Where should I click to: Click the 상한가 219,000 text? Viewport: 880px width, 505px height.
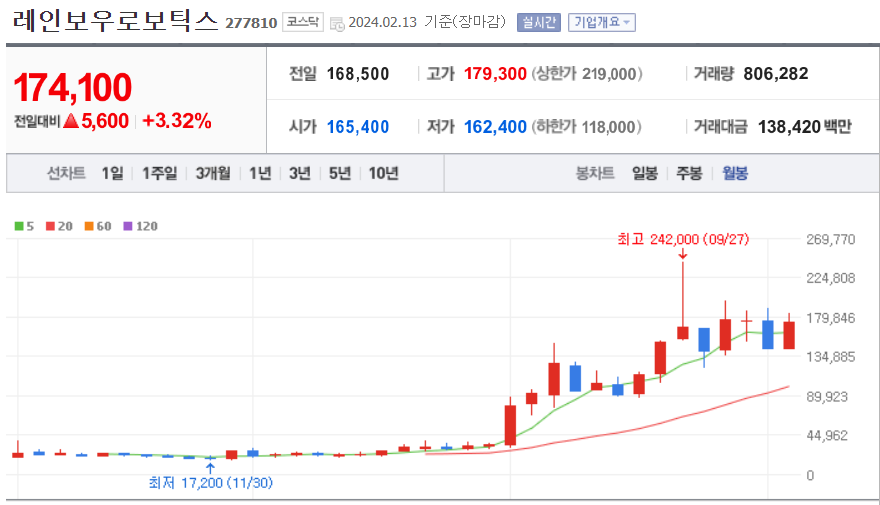click(587, 74)
